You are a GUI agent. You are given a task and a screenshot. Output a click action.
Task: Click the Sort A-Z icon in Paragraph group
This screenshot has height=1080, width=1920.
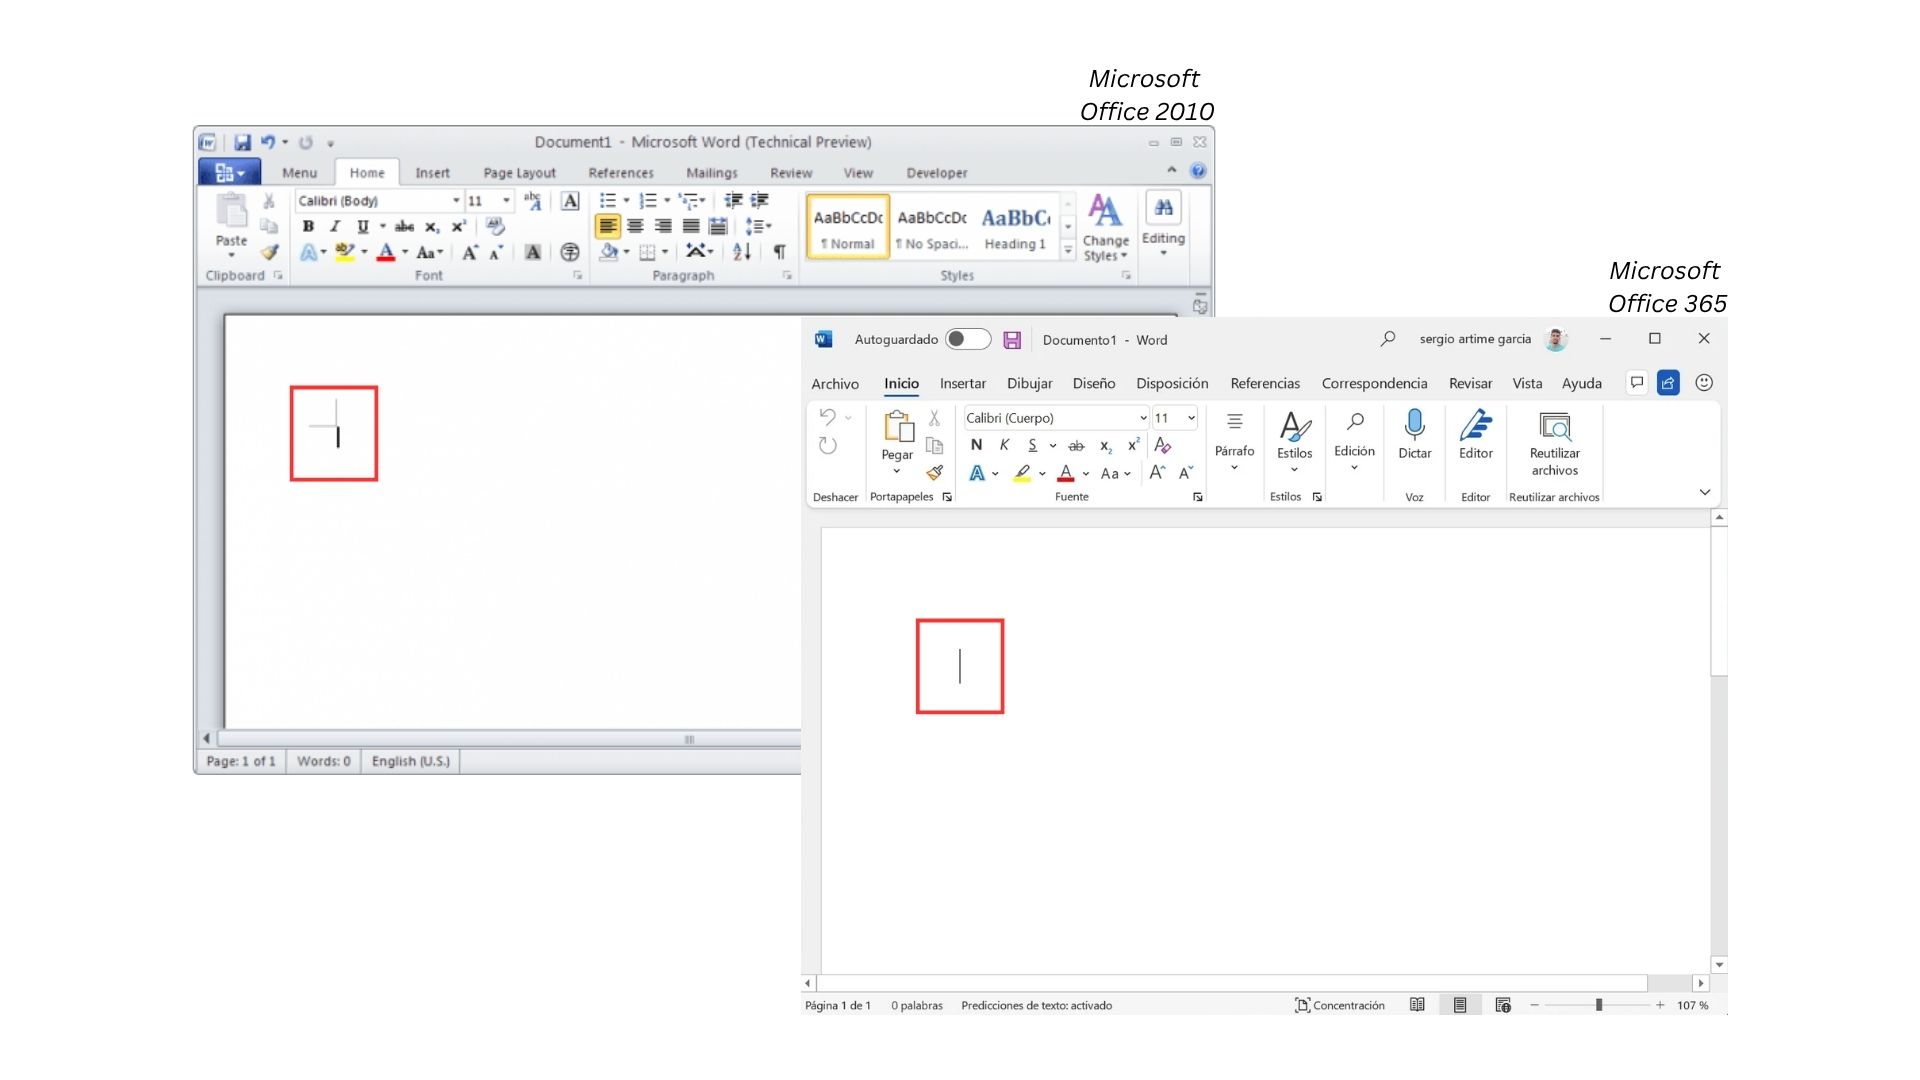coord(741,252)
